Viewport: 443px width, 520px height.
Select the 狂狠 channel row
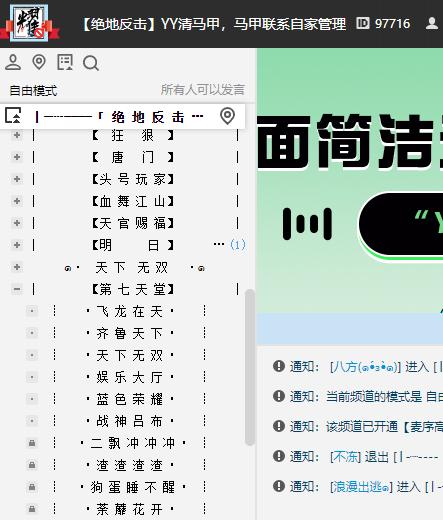pos(133,135)
